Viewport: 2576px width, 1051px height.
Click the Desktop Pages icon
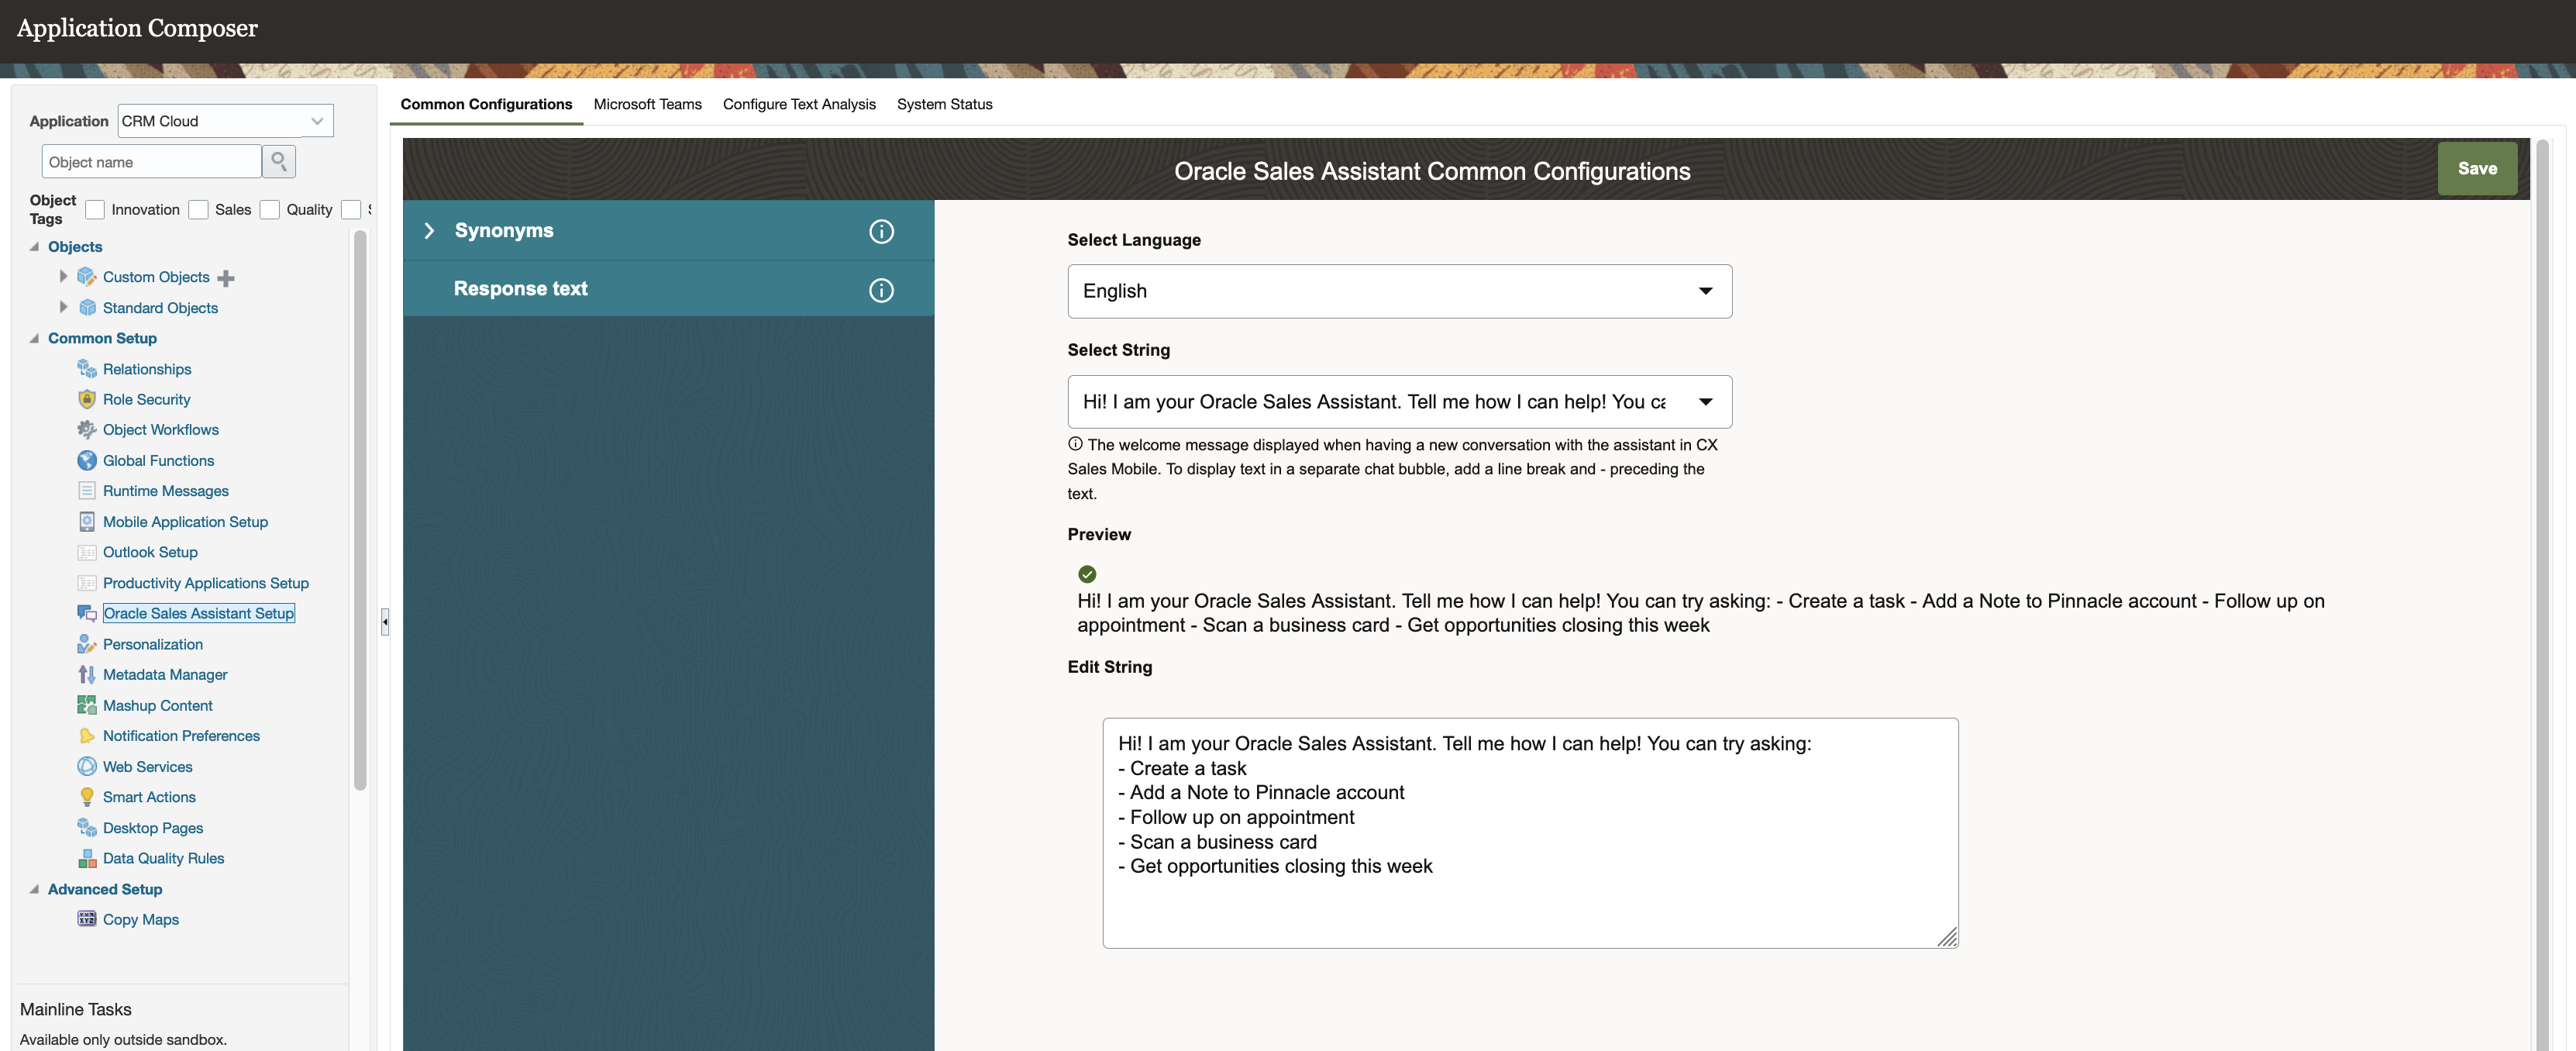(87, 828)
